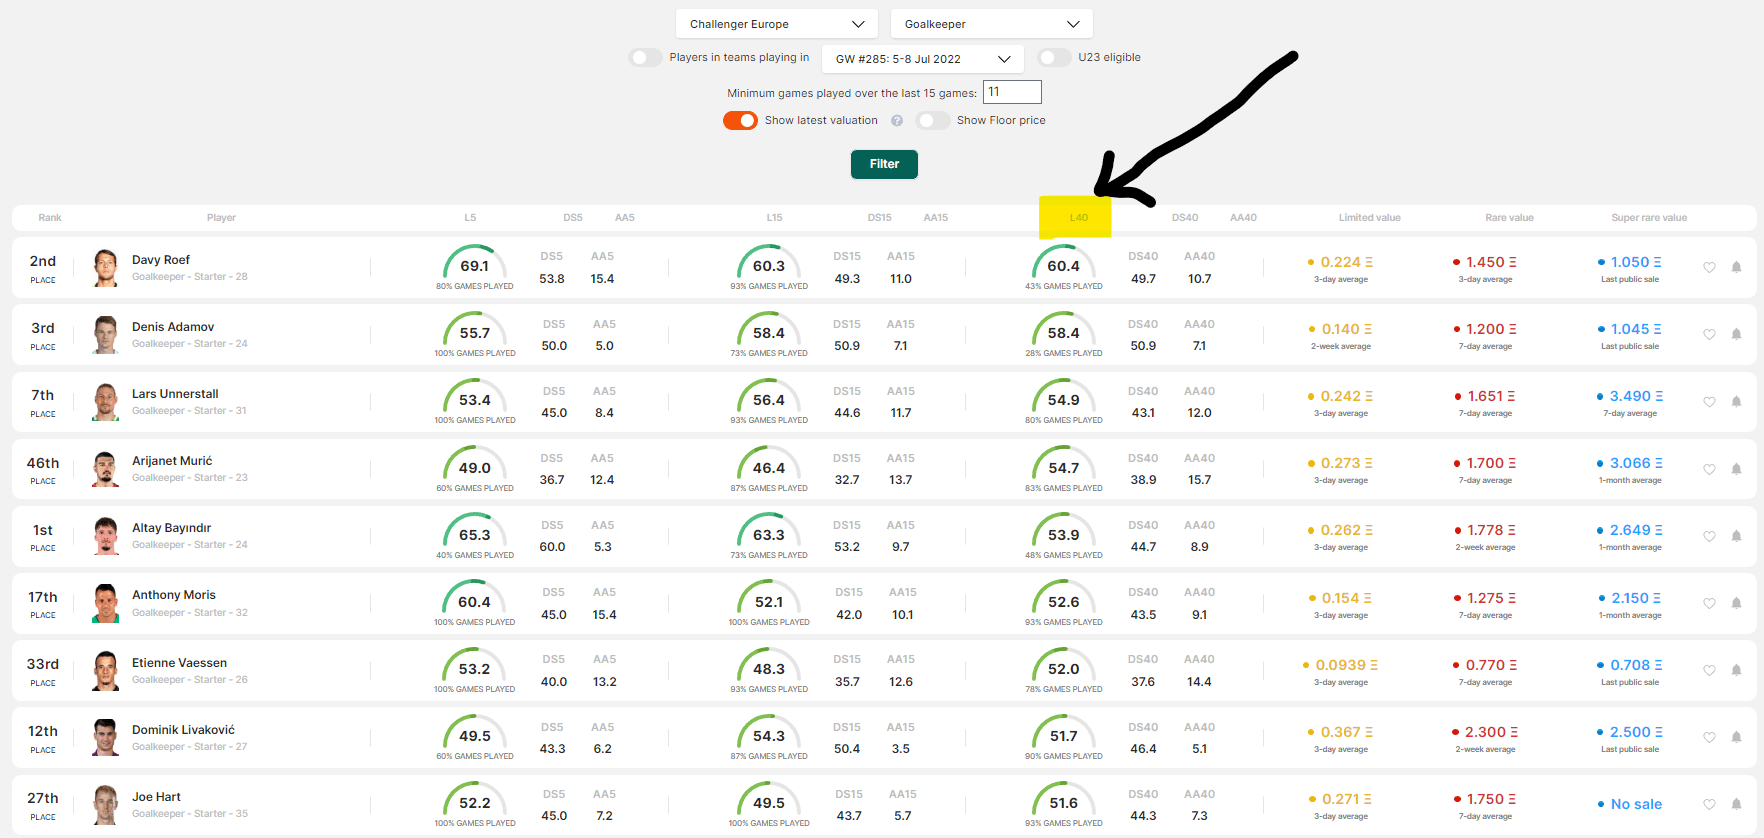
Task: Sort the table by L5 column
Action: point(470,218)
